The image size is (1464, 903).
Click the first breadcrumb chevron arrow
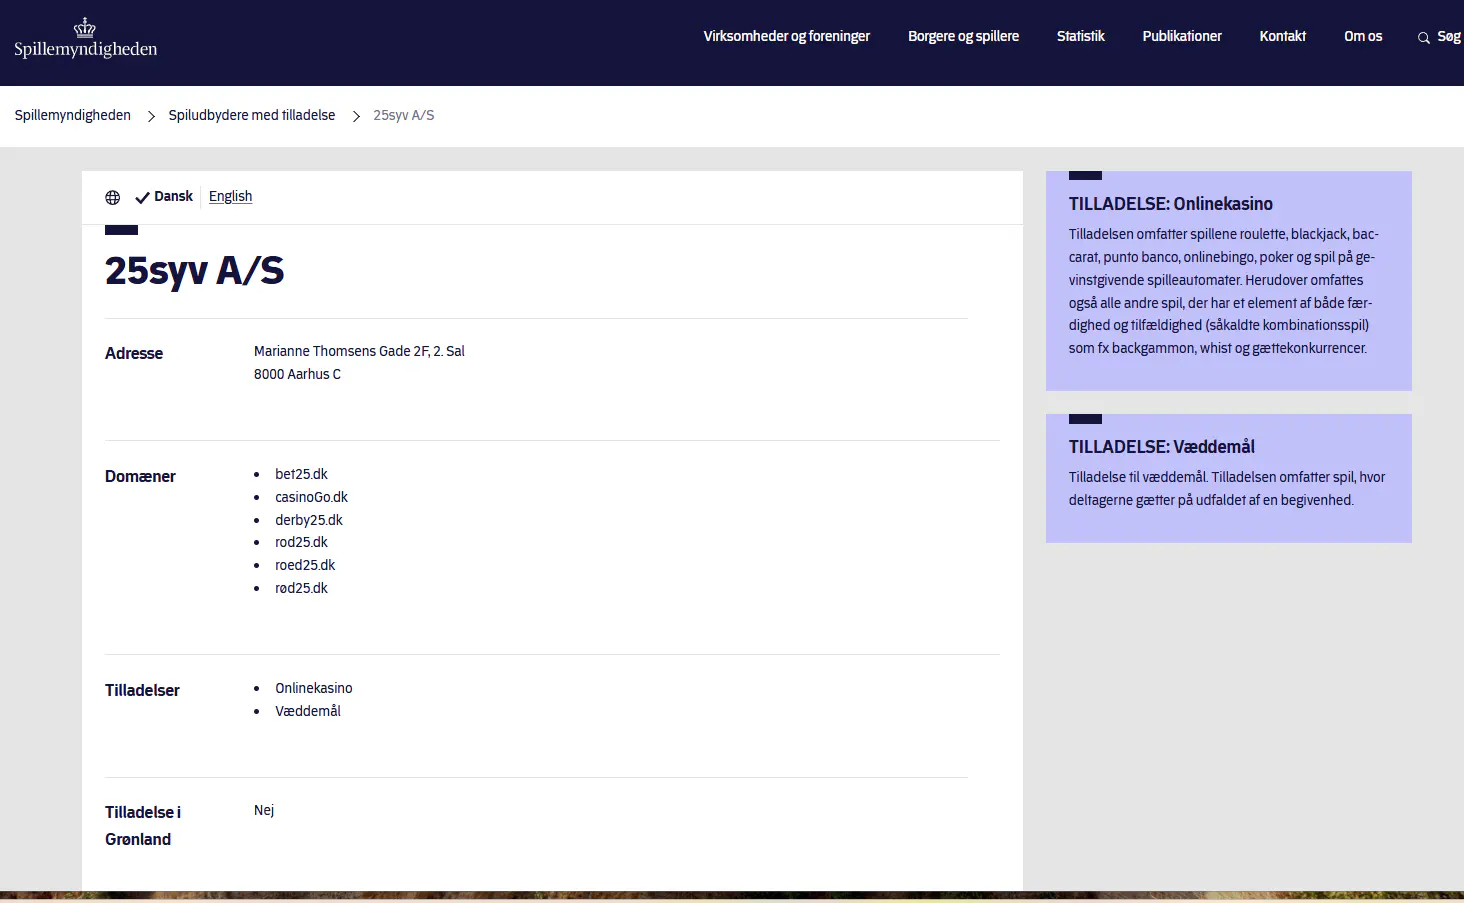click(151, 116)
